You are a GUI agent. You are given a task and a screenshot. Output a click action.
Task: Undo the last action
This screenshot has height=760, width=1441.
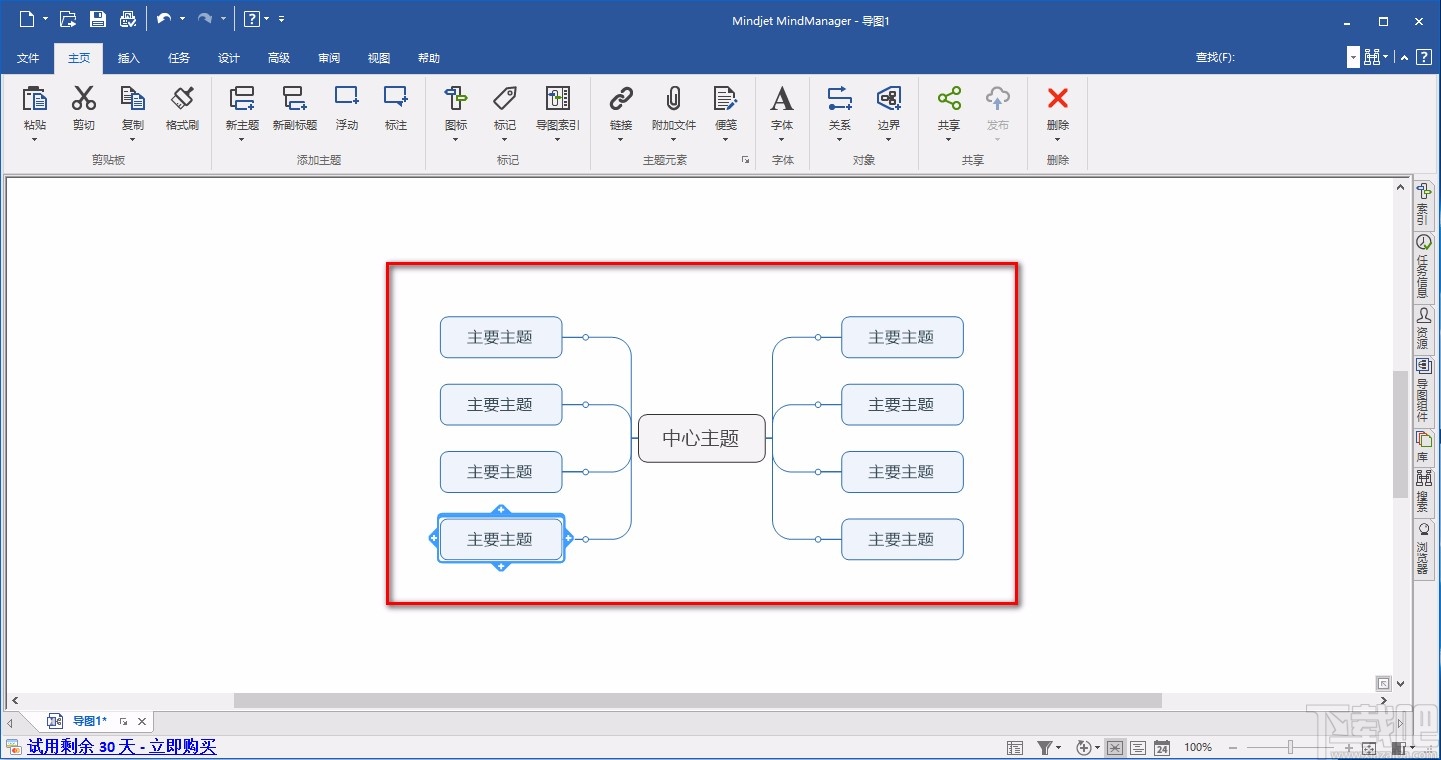pos(164,19)
